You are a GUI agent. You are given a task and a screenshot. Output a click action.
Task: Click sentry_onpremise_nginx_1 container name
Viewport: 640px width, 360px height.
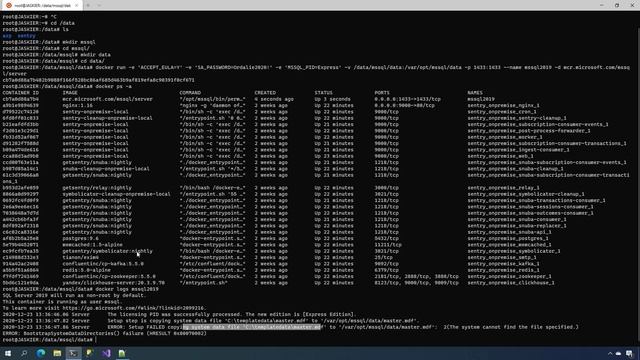[503, 105]
